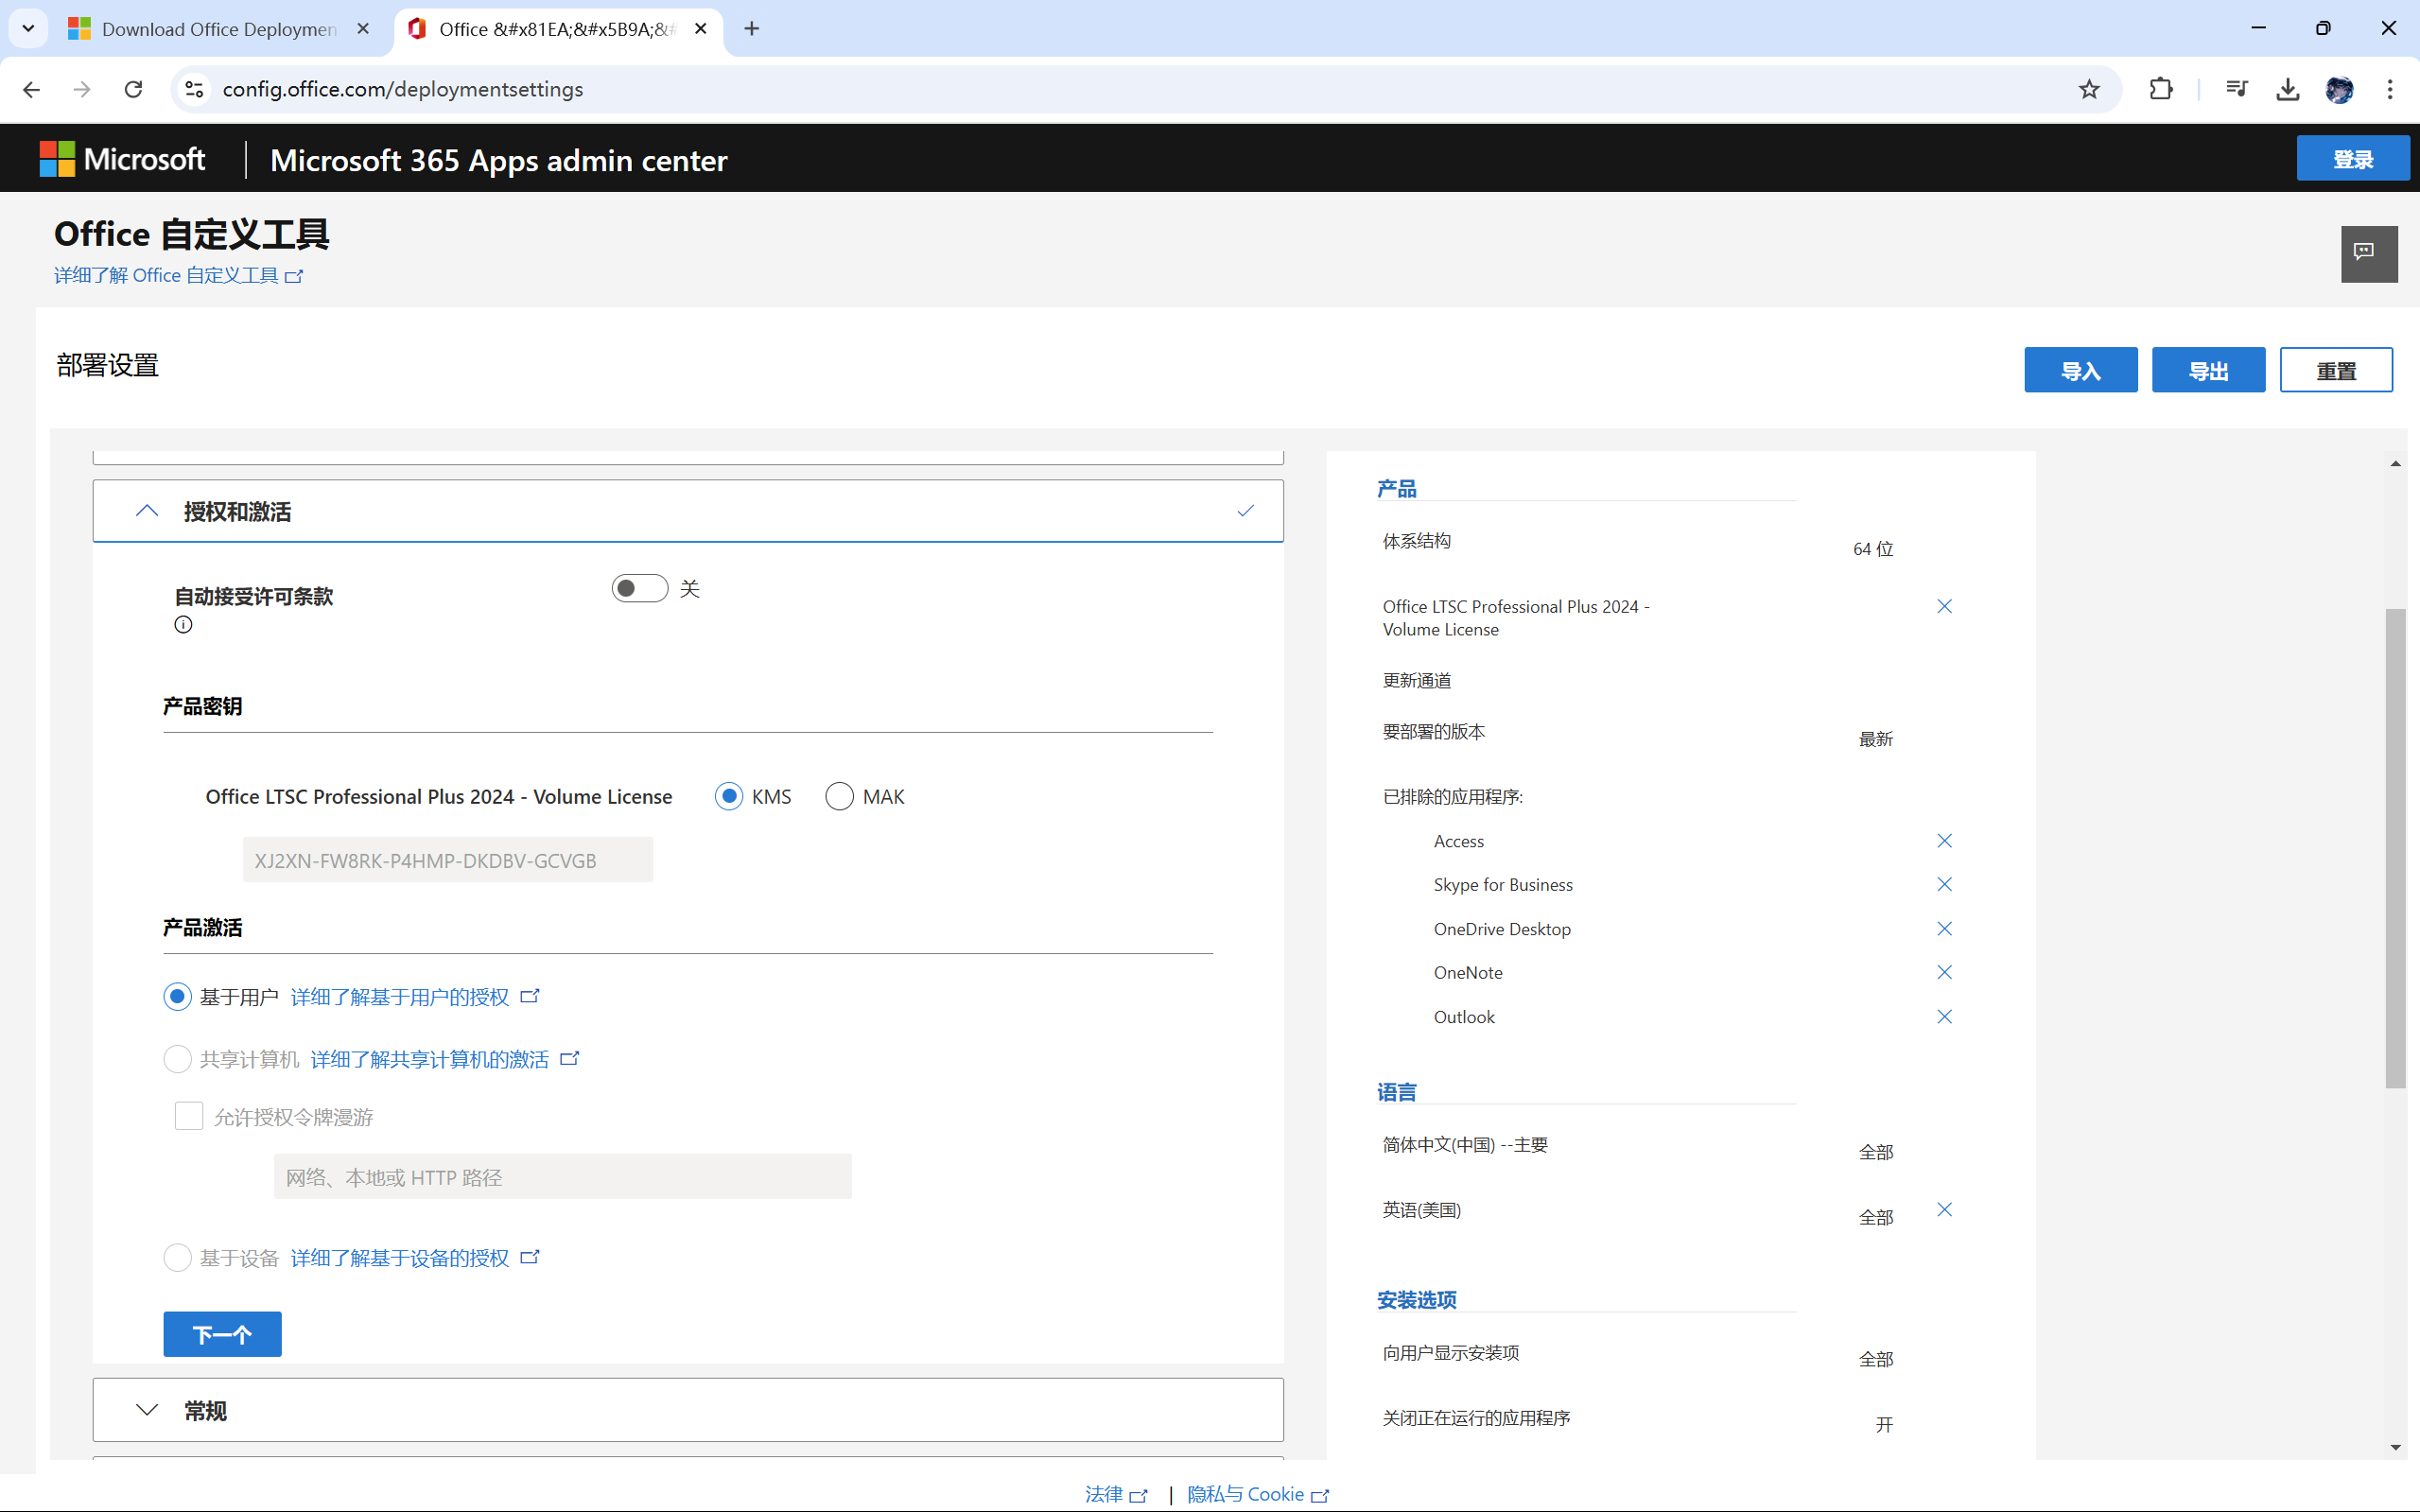Click the 网络、本地或 HTTP 路径 field
The height and width of the screenshot is (1512, 2420).
coord(563,1177)
